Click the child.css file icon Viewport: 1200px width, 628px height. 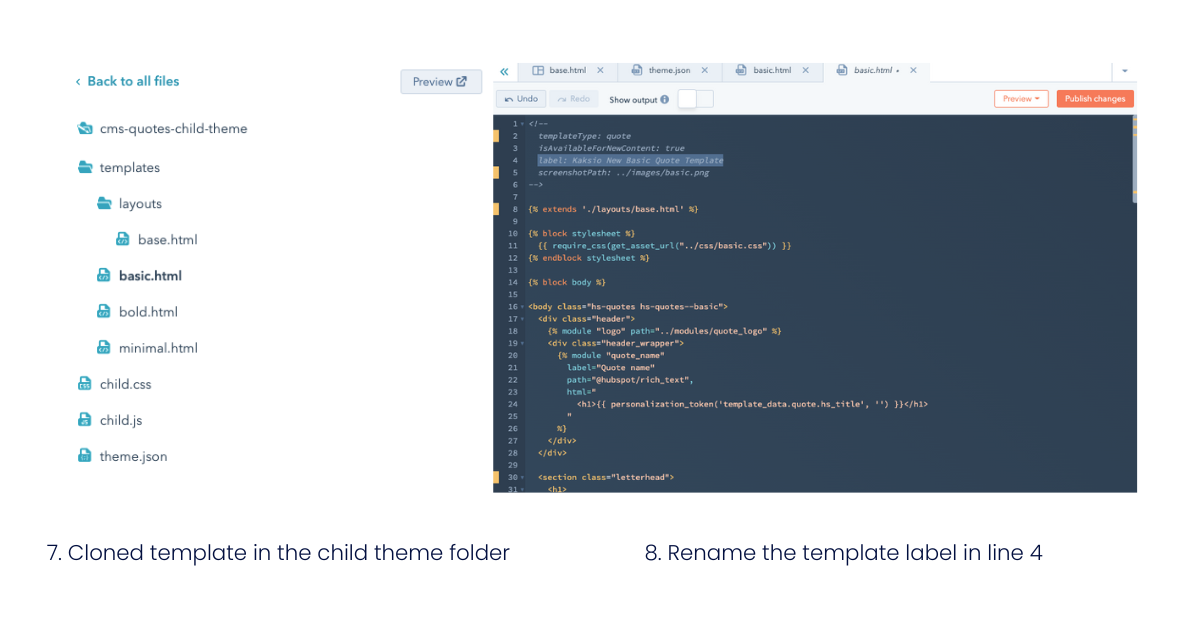click(x=85, y=383)
